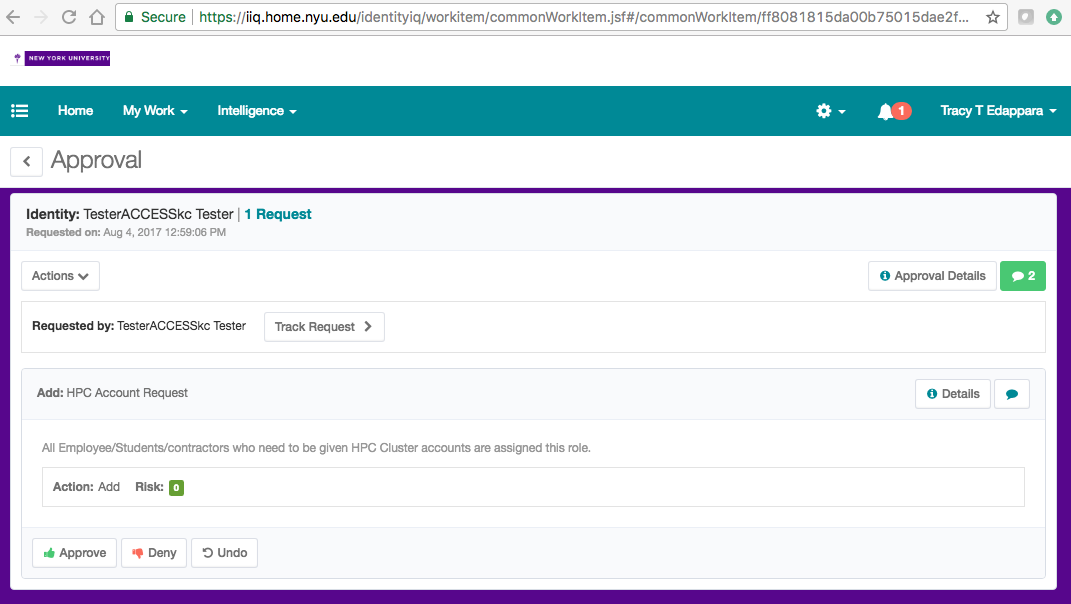Bookmark this page with the star icon
Viewport: 1071px width, 604px height.
pyautogui.click(x=992, y=17)
